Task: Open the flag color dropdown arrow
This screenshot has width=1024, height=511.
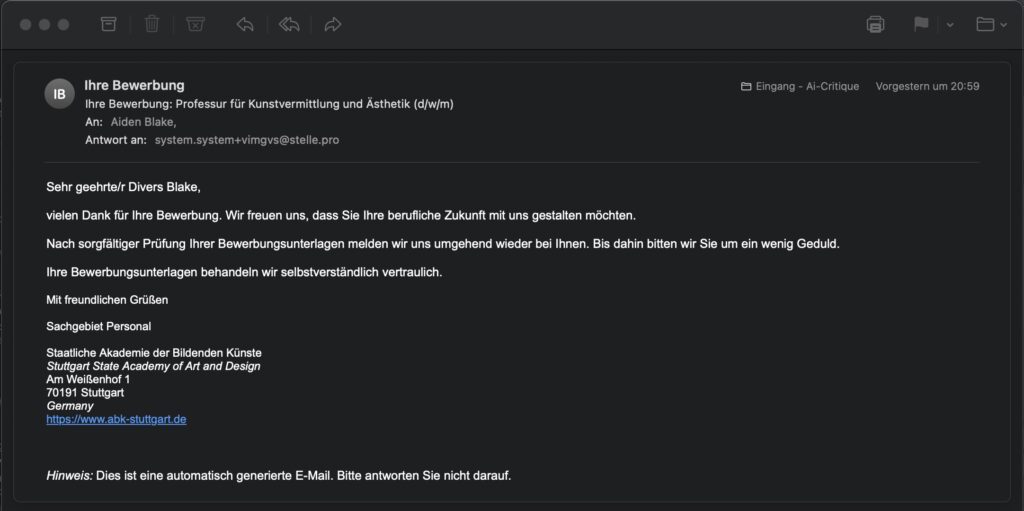Action: click(950, 24)
